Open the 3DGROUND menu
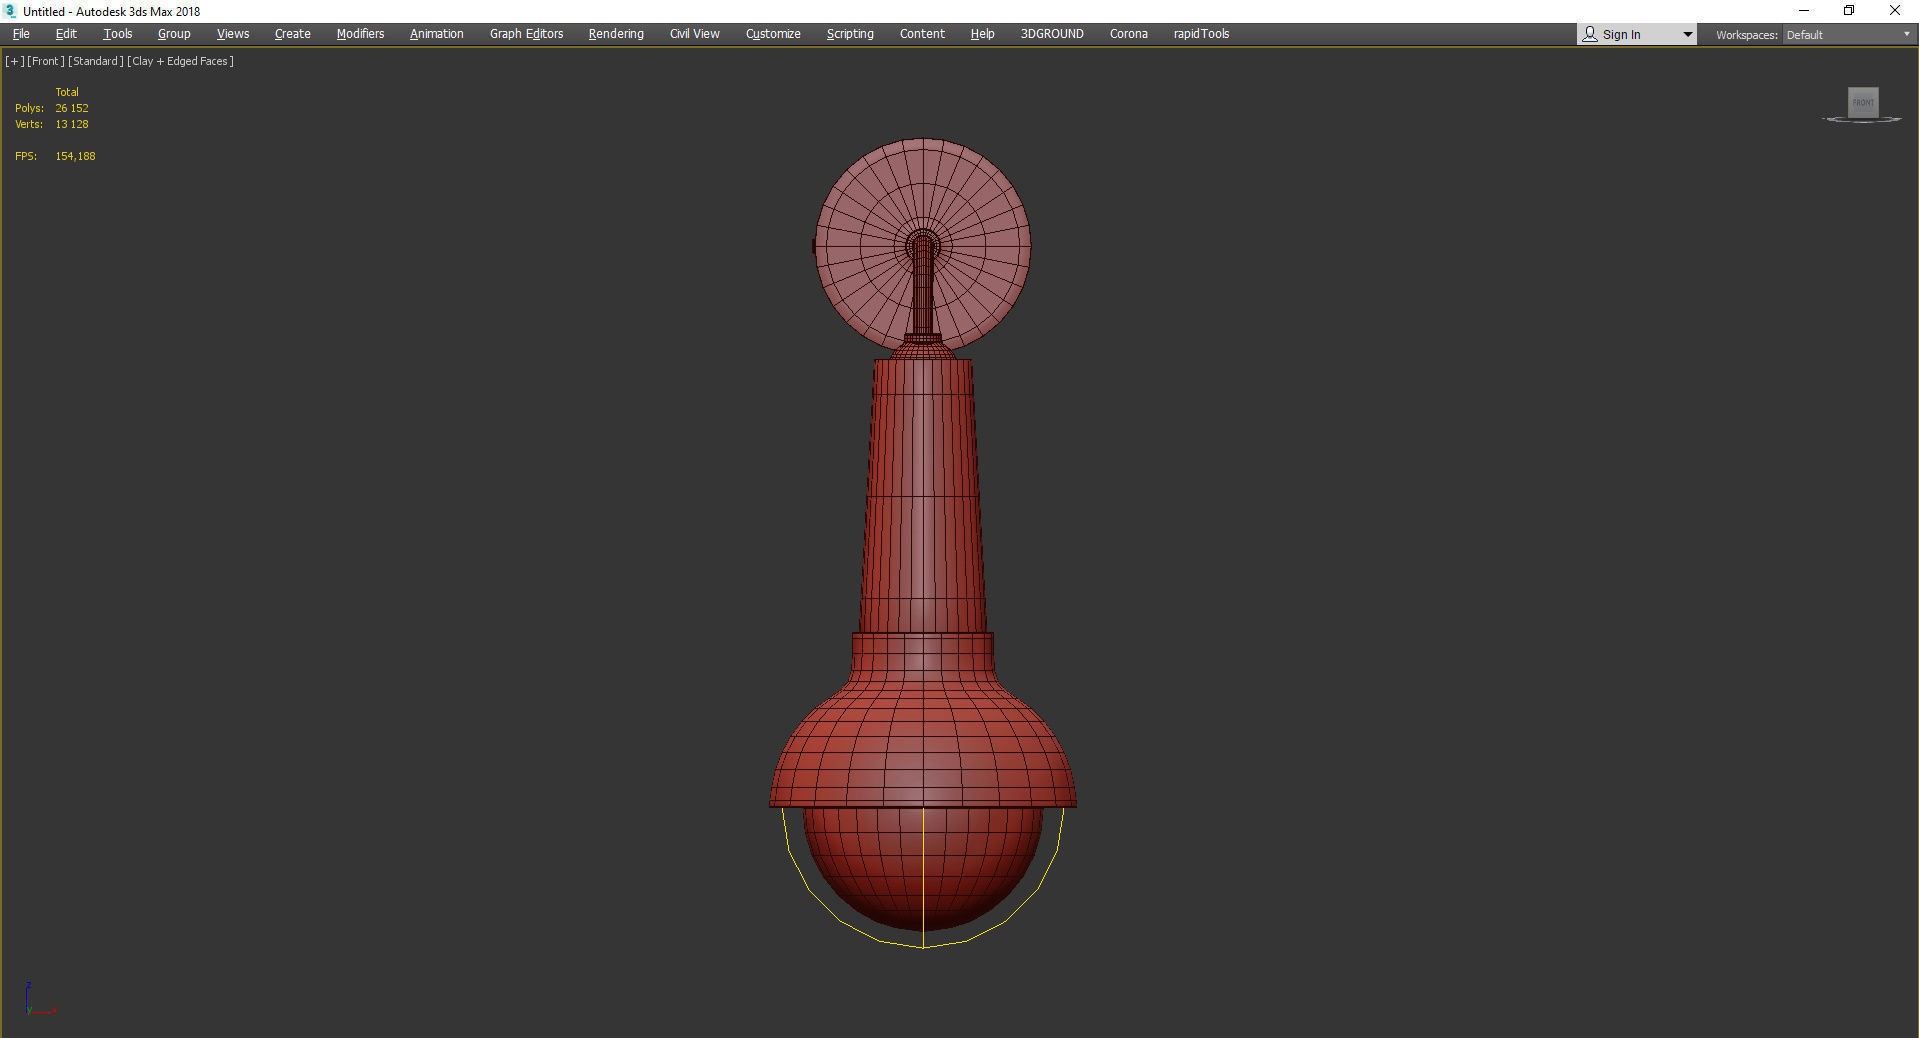 (x=1052, y=34)
